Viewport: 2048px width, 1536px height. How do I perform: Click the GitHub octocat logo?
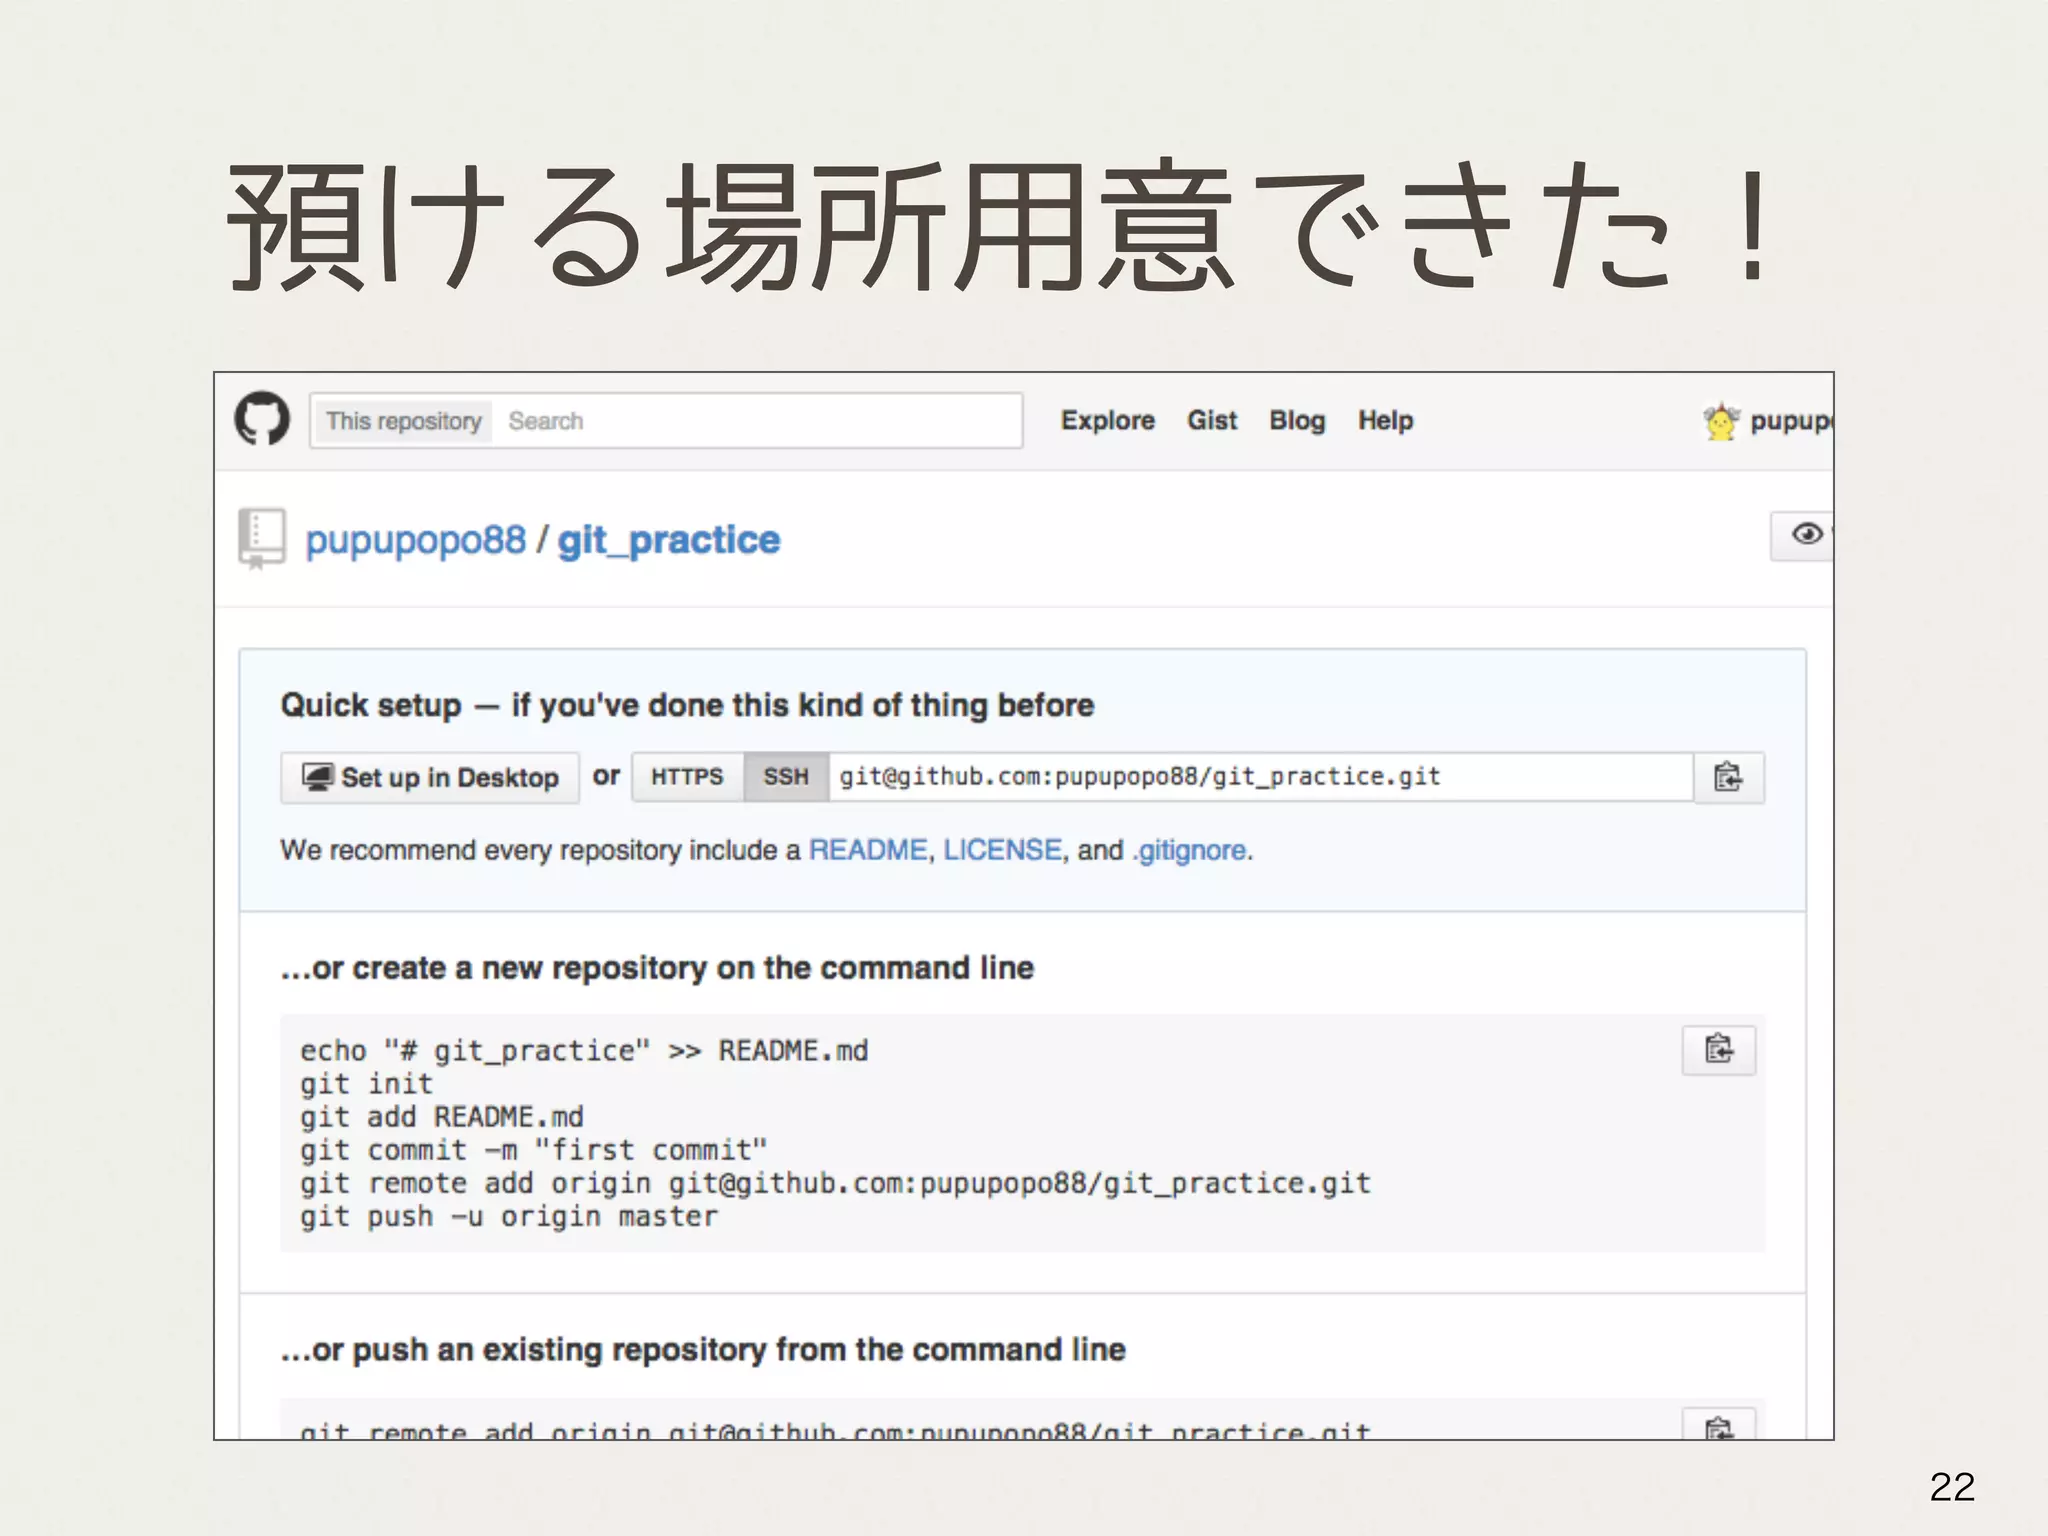pos(262,419)
